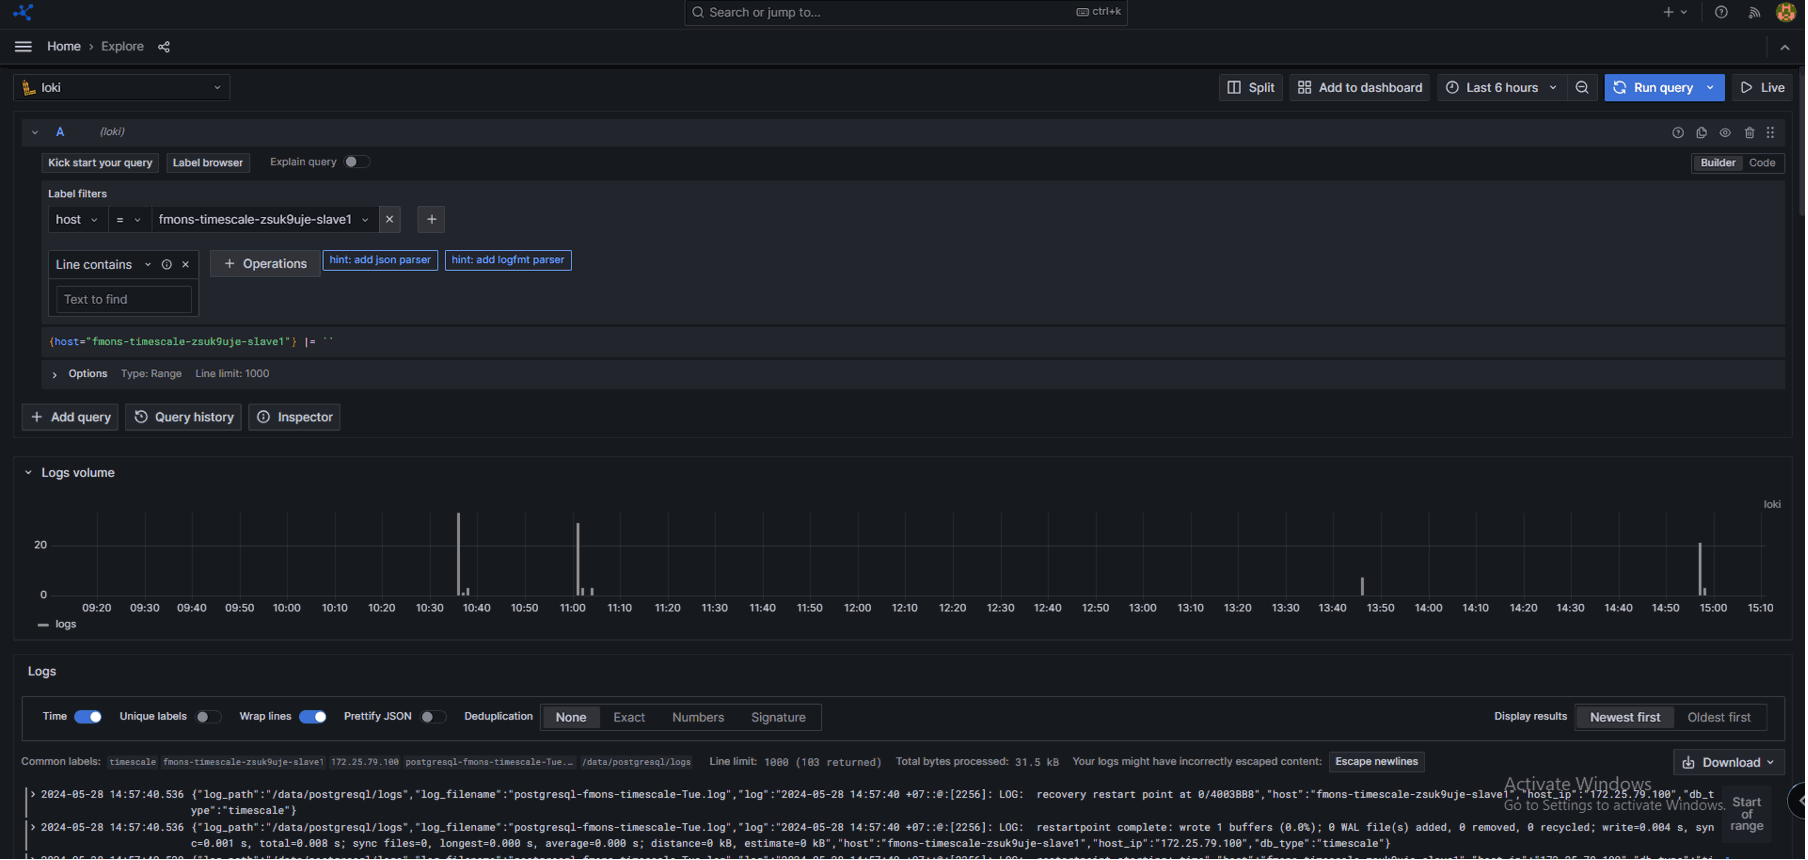The image size is (1808, 860).
Task: Click the Split pane icon button
Action: [x=1252, y=88]
